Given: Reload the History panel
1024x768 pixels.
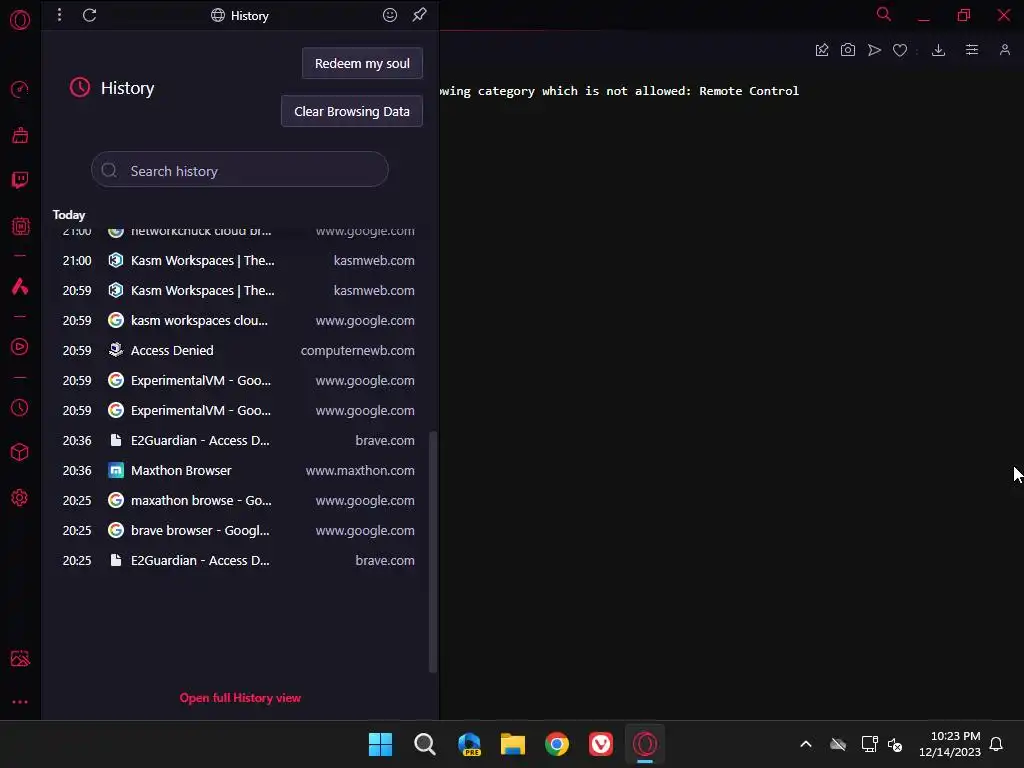Looking at the screenshot, I should pos(89,15).
